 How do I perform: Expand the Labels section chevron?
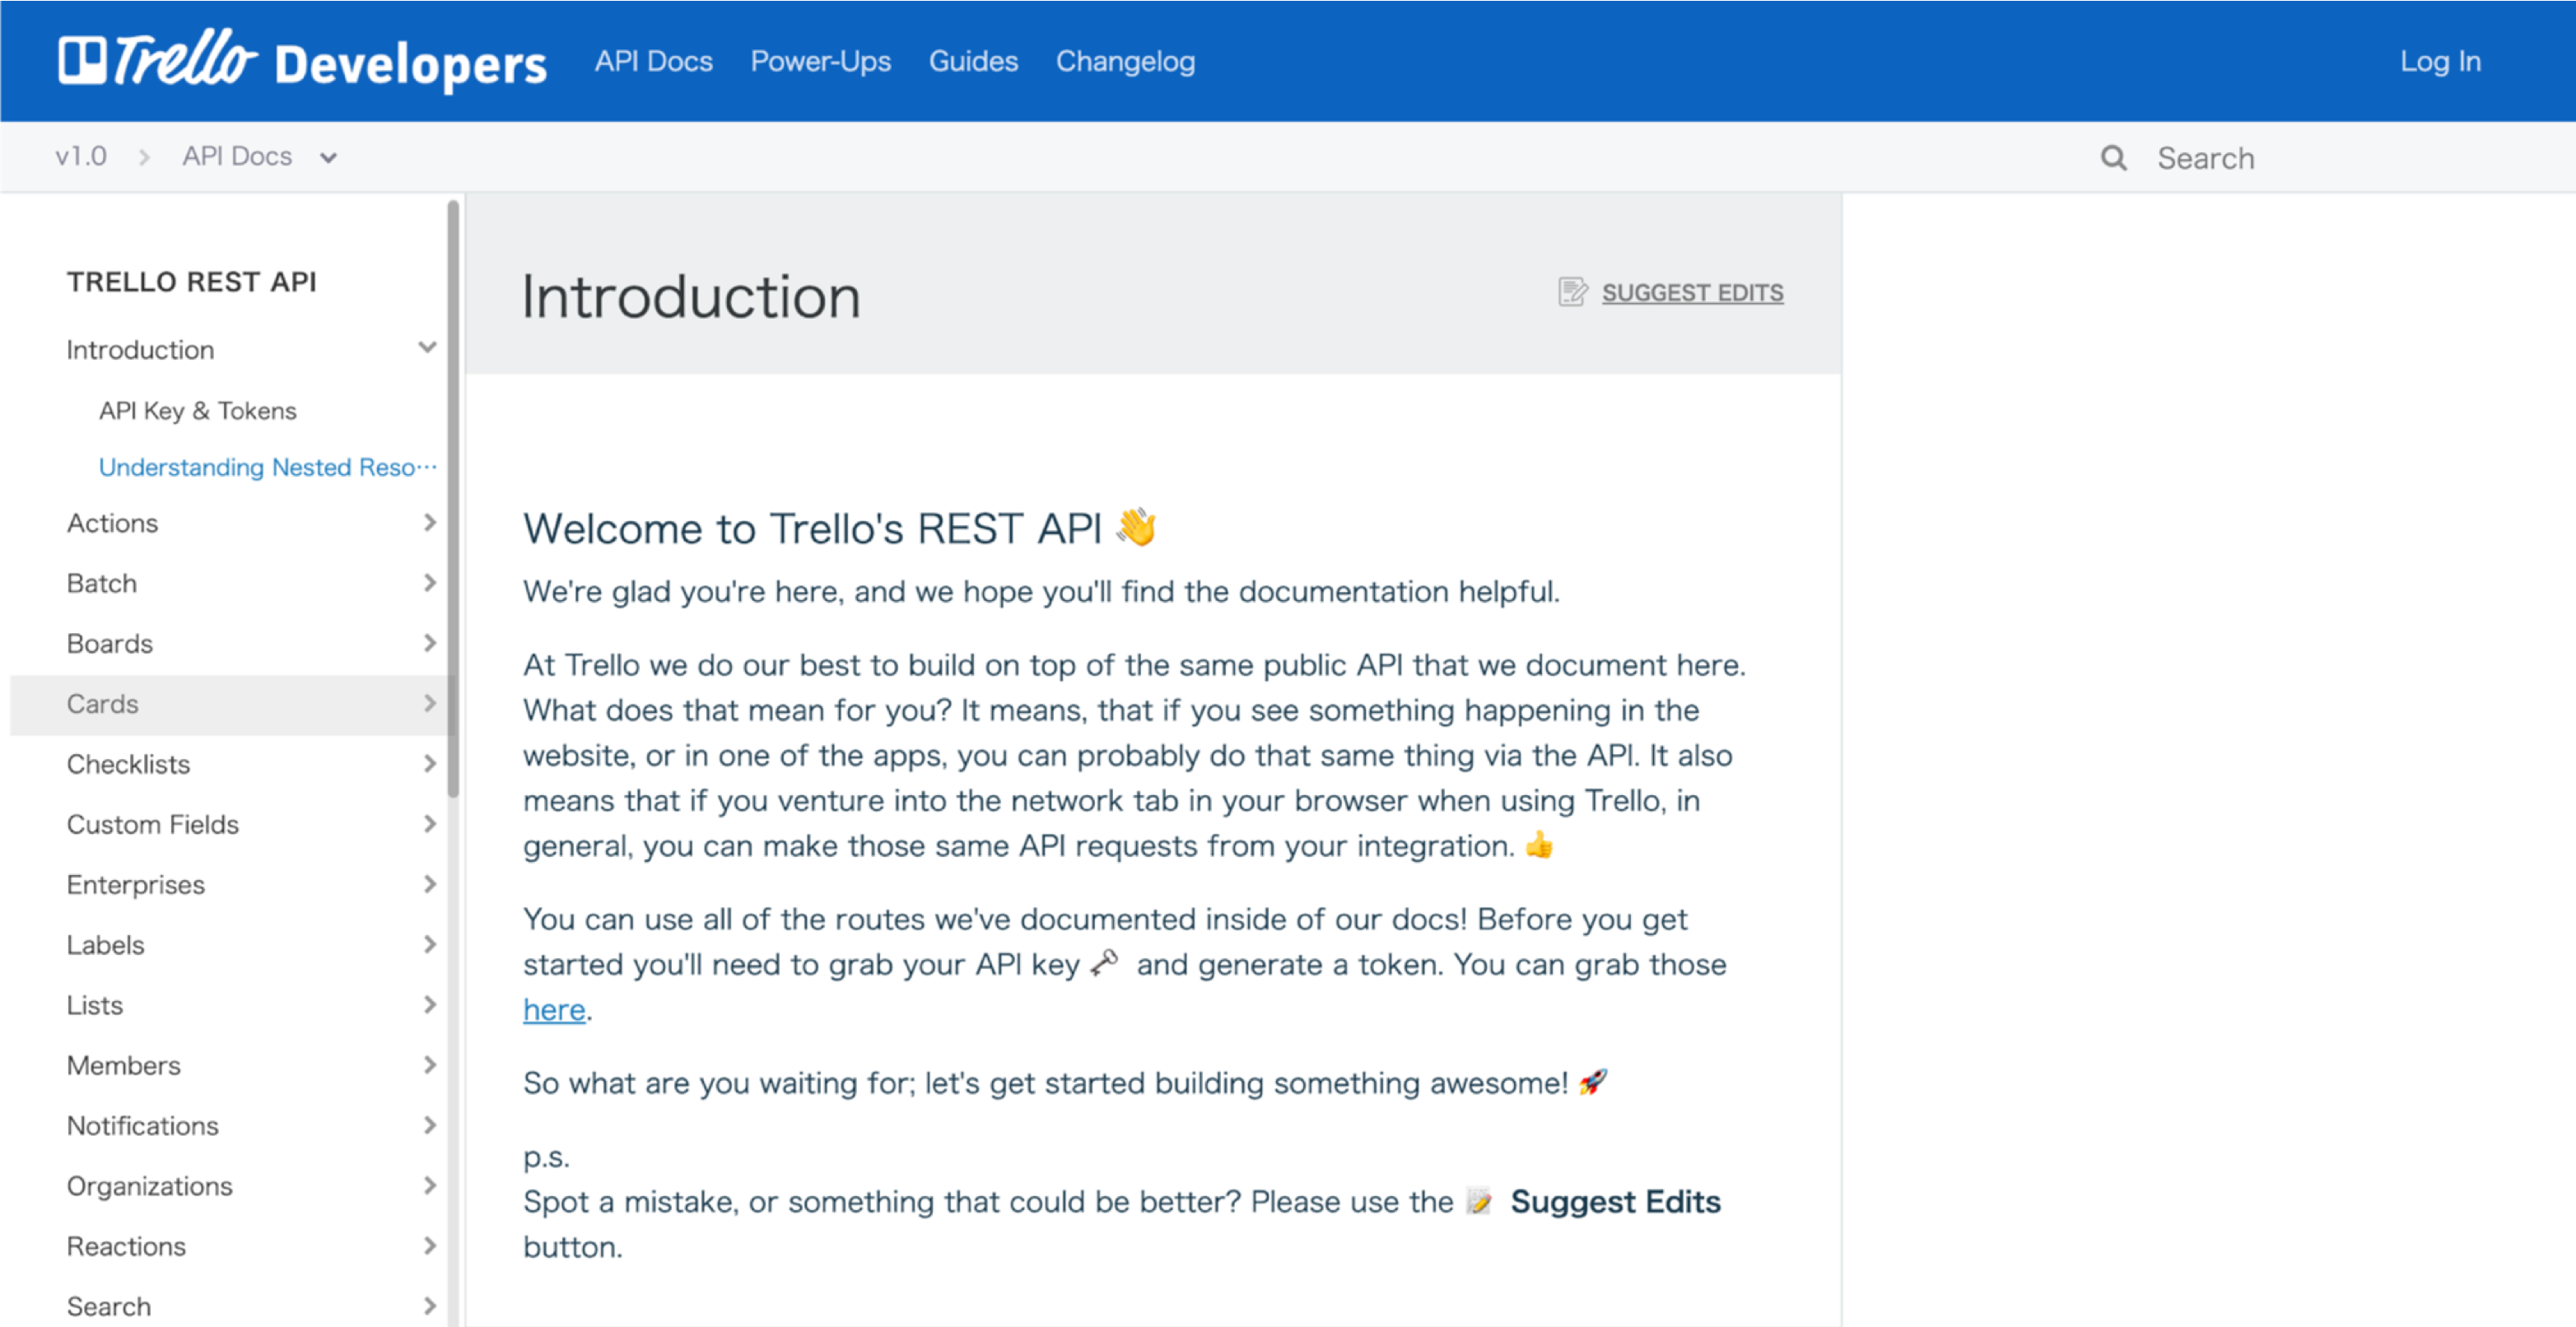429,944
